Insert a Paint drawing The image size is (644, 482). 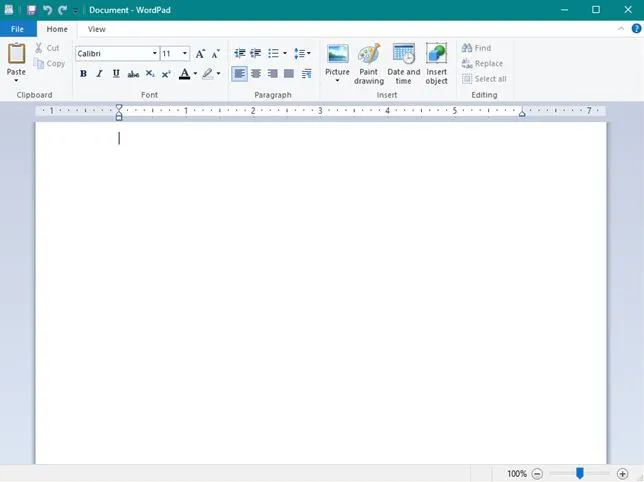(x=368, y=63)
